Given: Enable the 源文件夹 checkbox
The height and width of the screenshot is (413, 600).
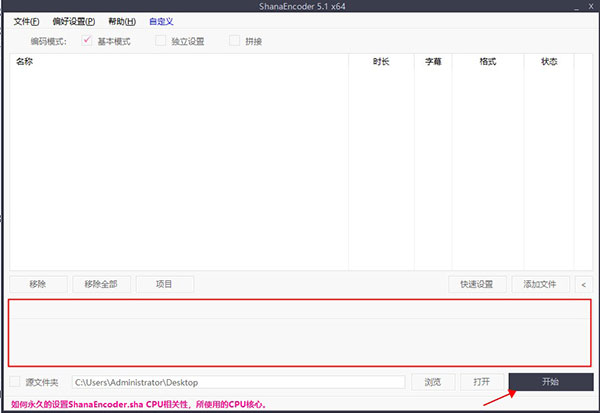Looking at the screenshot, I should click(x=15, y=382).
